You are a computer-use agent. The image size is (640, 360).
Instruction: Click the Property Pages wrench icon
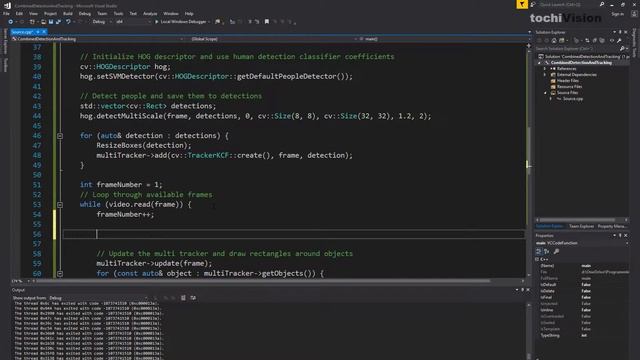[x=556, y=251]
